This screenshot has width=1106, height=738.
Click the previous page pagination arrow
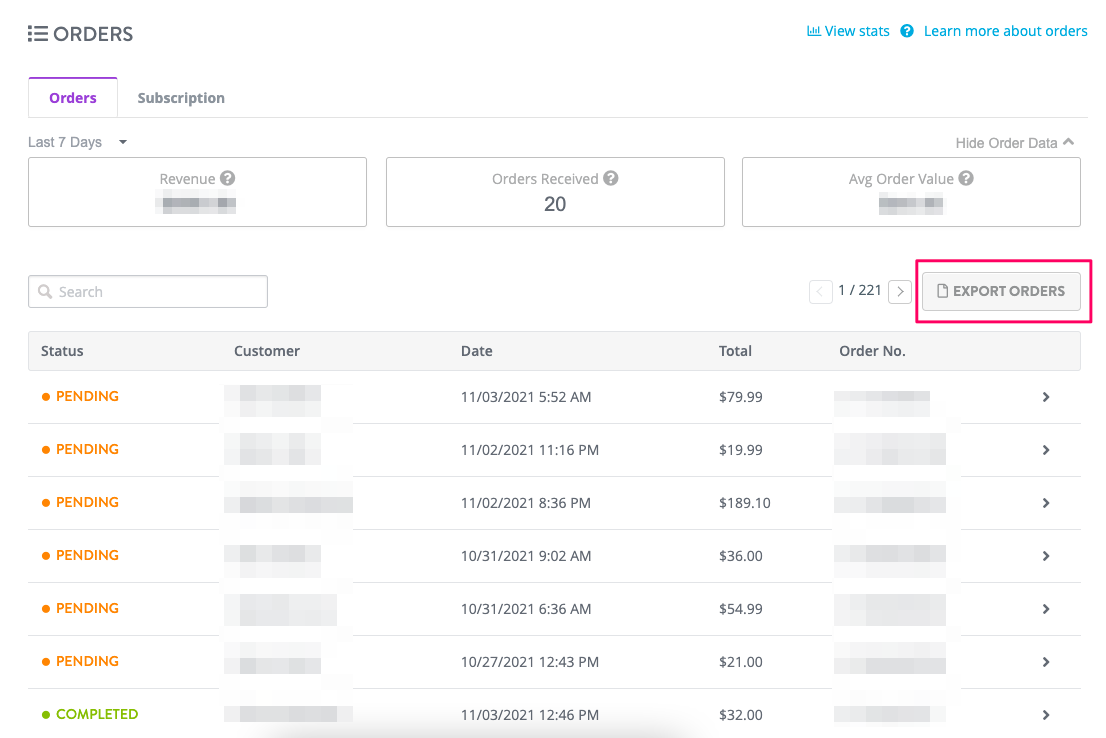[821, 291]
